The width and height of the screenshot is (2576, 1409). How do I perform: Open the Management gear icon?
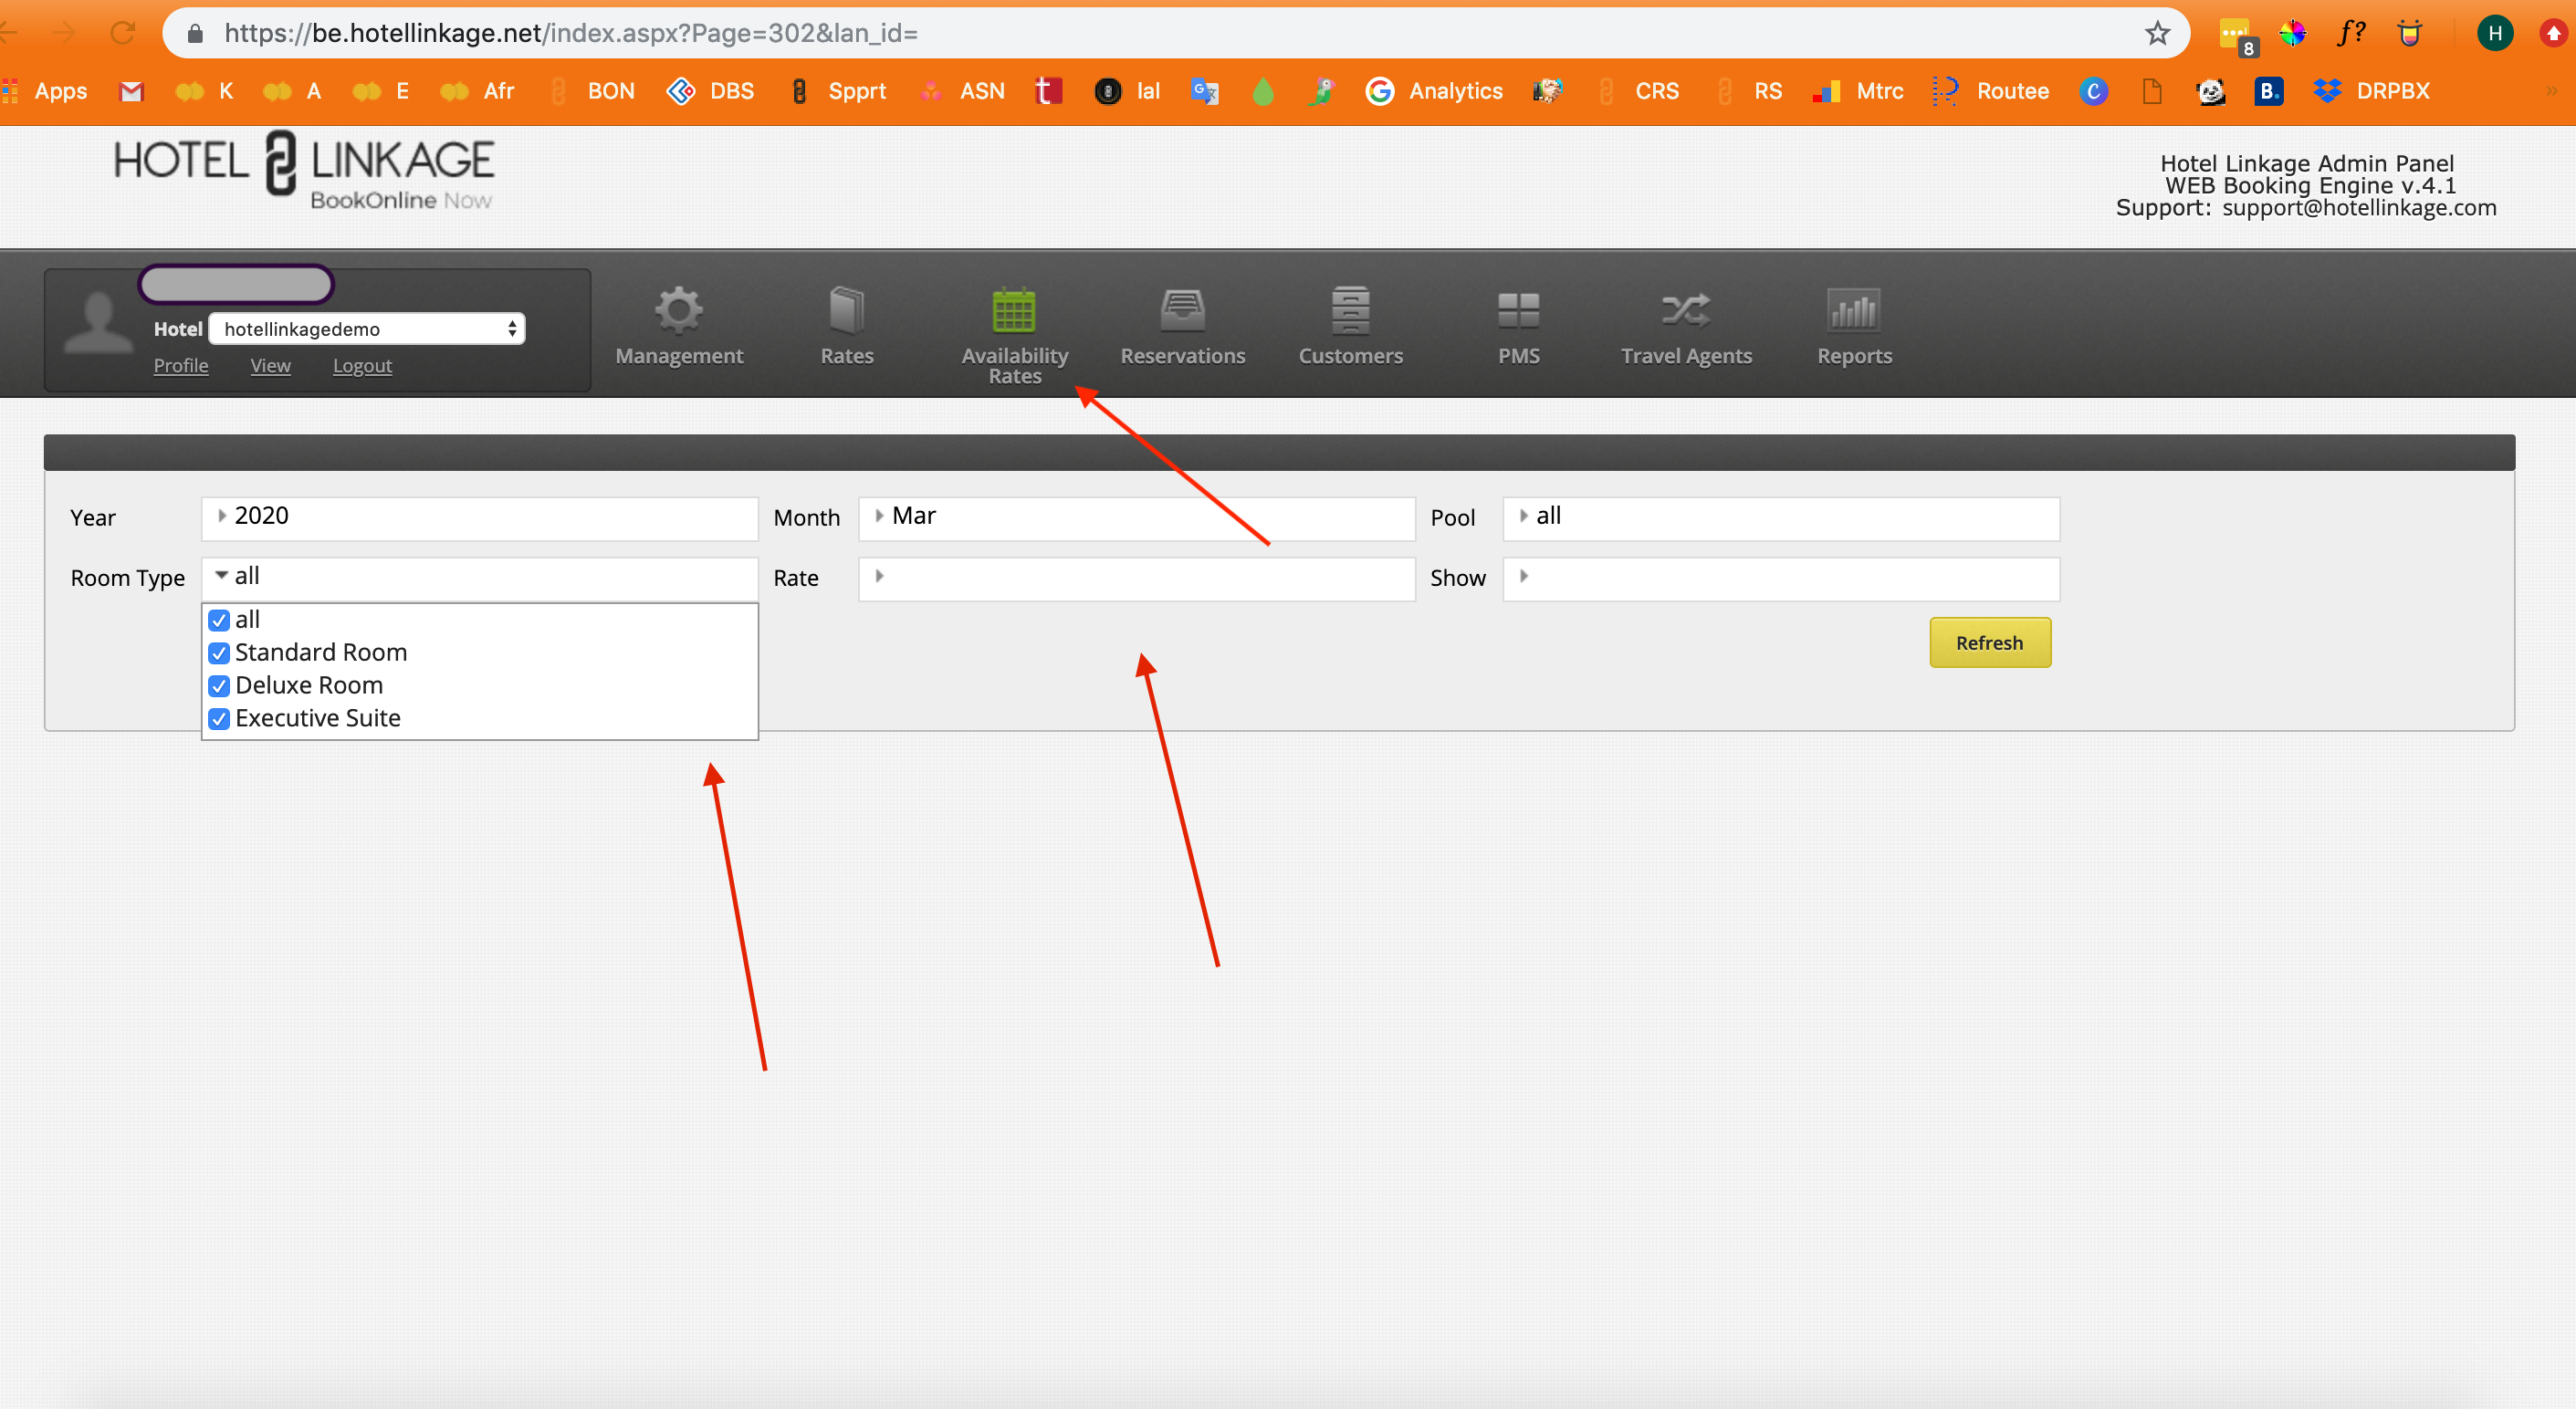click(679, 310)
